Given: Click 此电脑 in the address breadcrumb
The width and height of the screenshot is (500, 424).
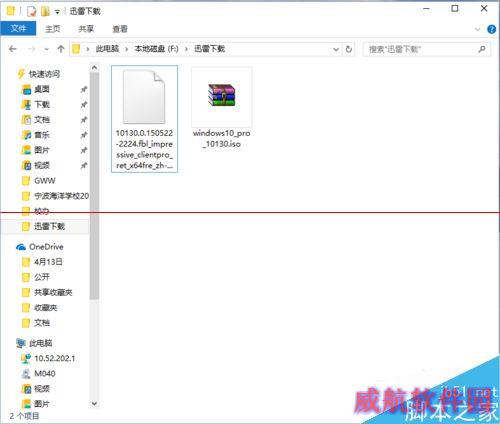Looking at the screenshot, I should tap(107, 49).
